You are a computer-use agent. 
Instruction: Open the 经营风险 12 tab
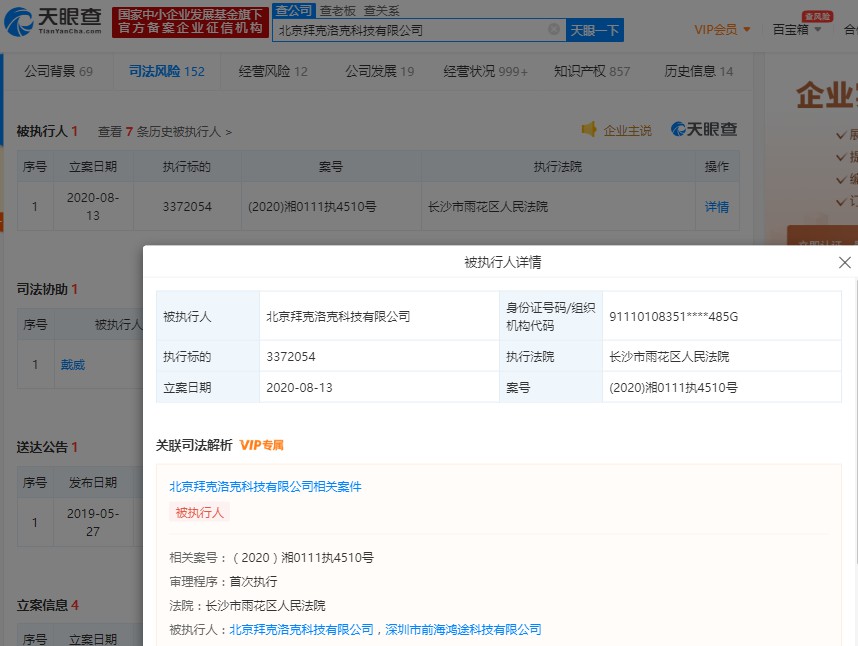[x=273, y=71]
